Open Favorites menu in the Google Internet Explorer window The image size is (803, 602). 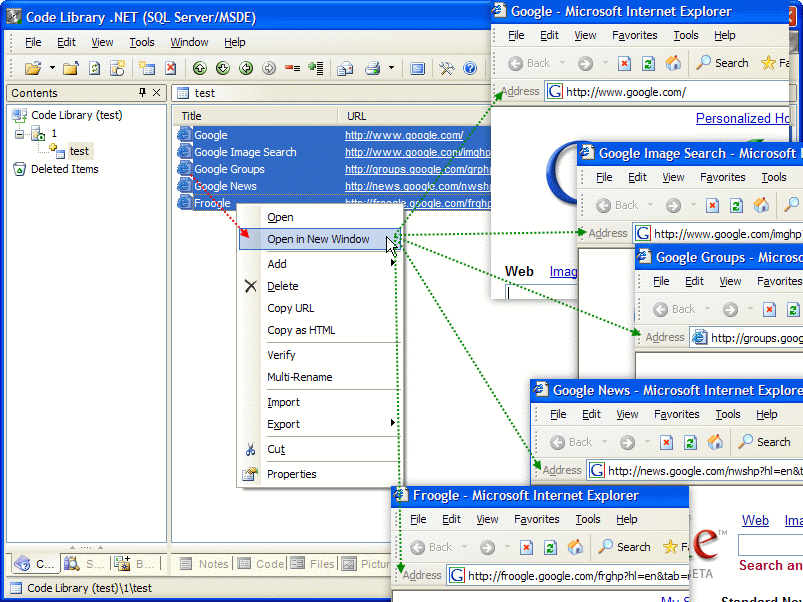click(635, 35)
